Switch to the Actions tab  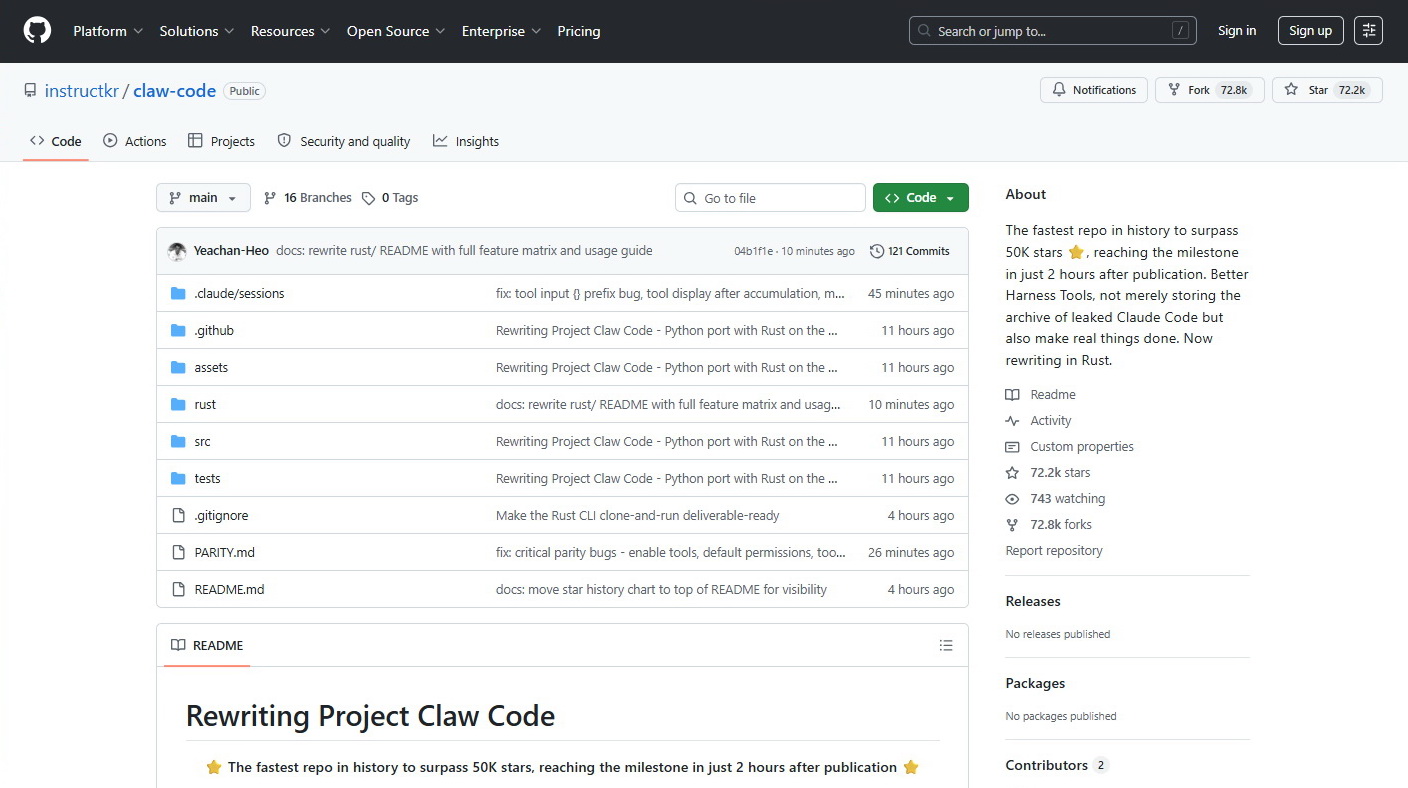(135, 142)
